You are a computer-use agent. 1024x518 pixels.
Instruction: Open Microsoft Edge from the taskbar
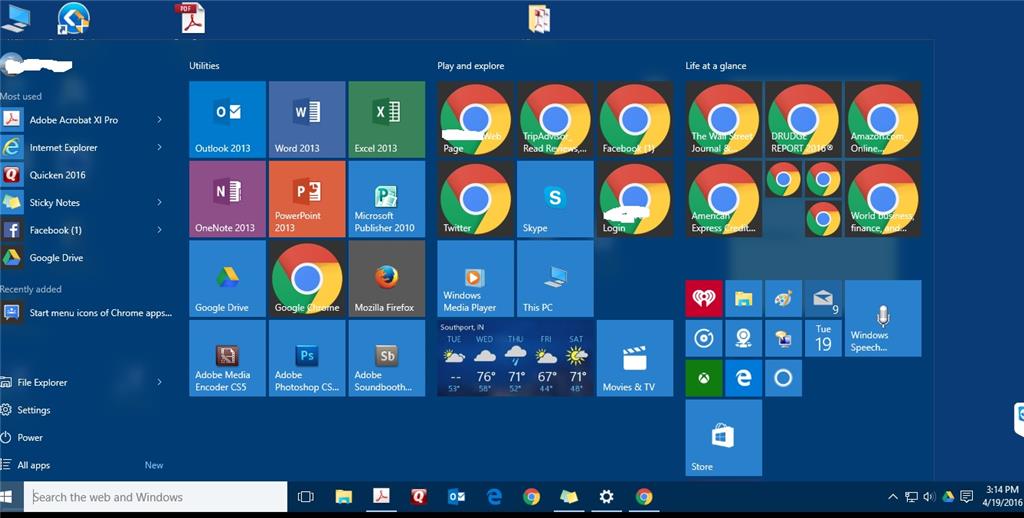coord(494,497)
